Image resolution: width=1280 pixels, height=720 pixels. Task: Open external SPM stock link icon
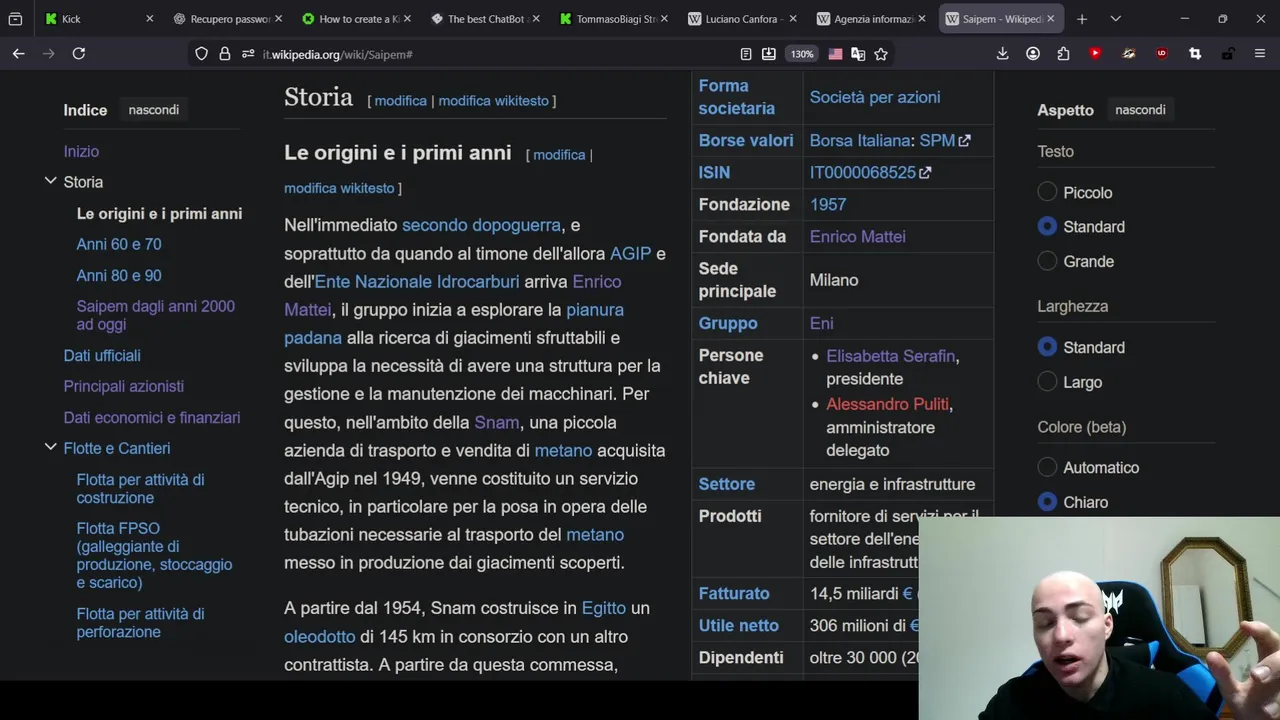pyautogui.click(x=964, y=141)
